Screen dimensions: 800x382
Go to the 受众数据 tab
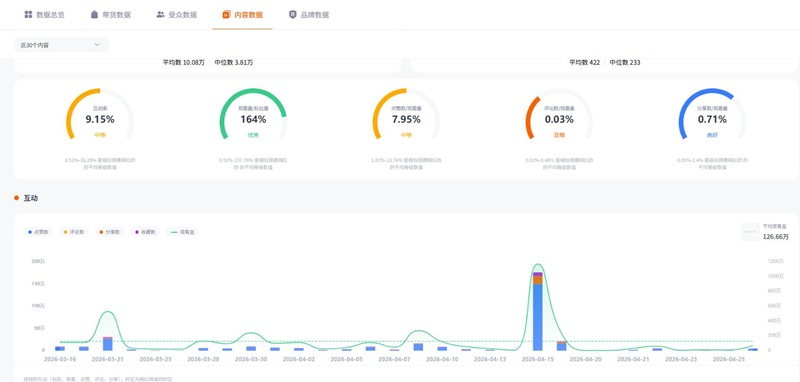[x=177, y=15]
